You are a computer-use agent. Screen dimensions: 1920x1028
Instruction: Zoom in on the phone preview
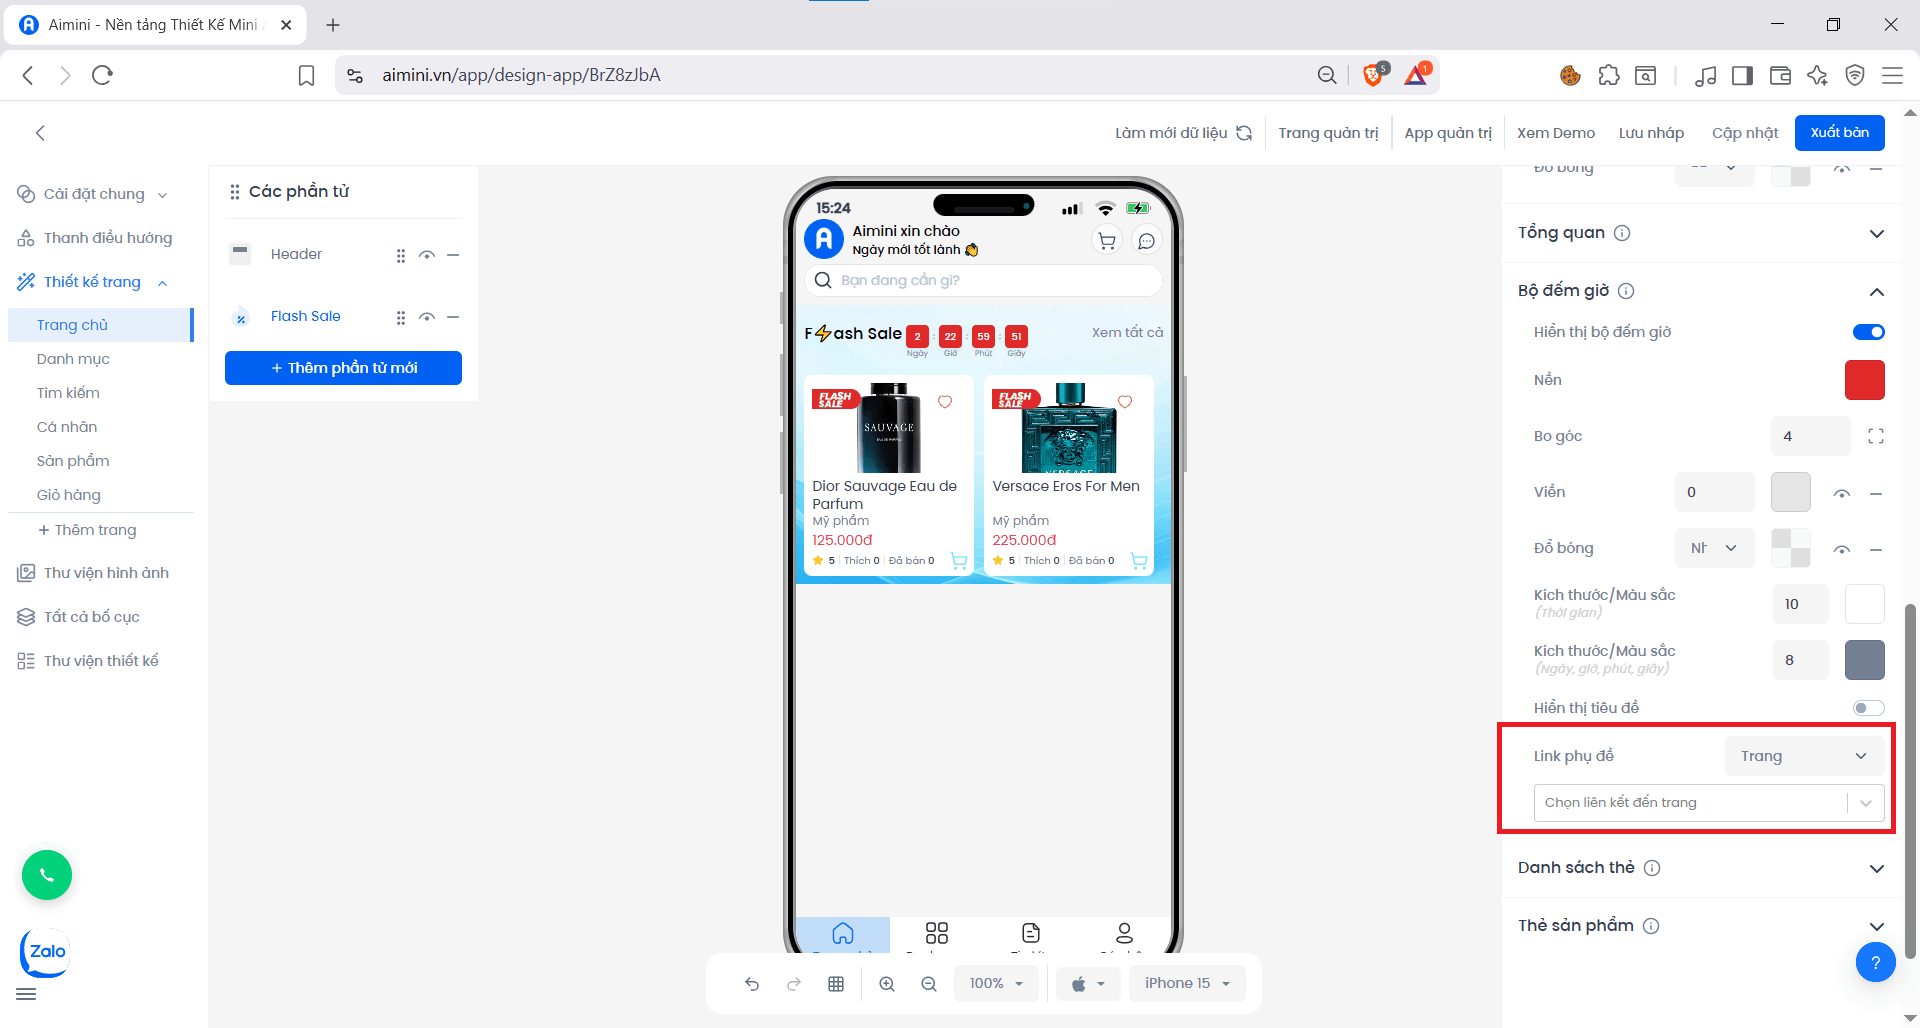pos(887,984)
